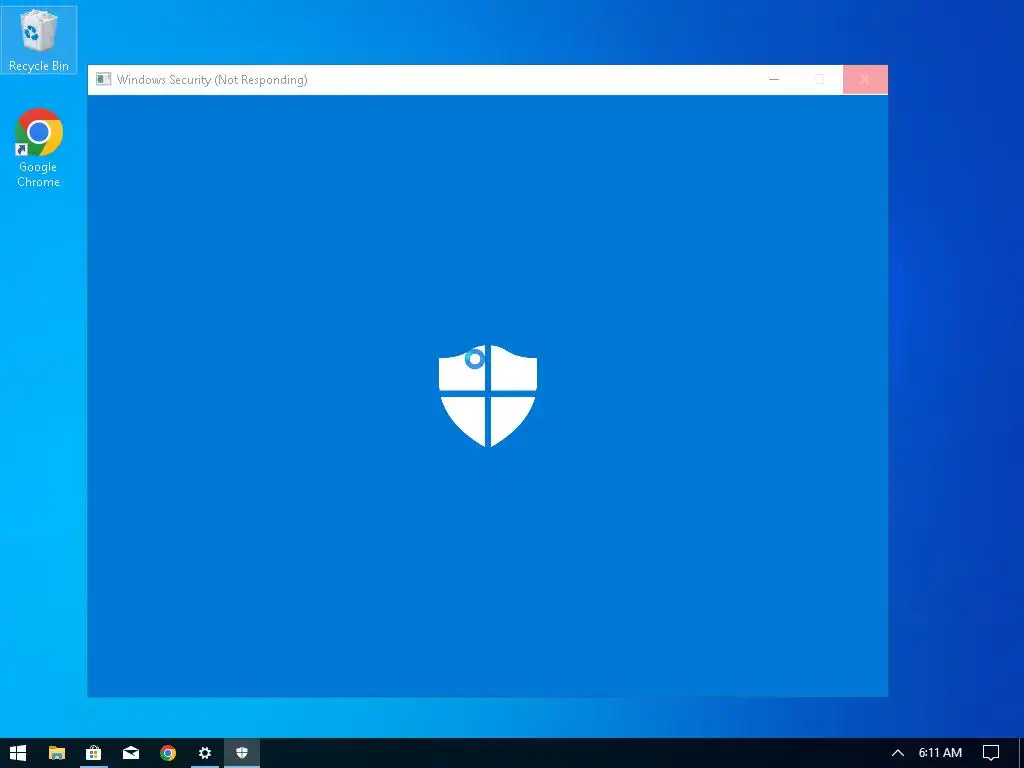Open the Mail app from the taskbar
Screen dimensions: 1024x768
131,753
